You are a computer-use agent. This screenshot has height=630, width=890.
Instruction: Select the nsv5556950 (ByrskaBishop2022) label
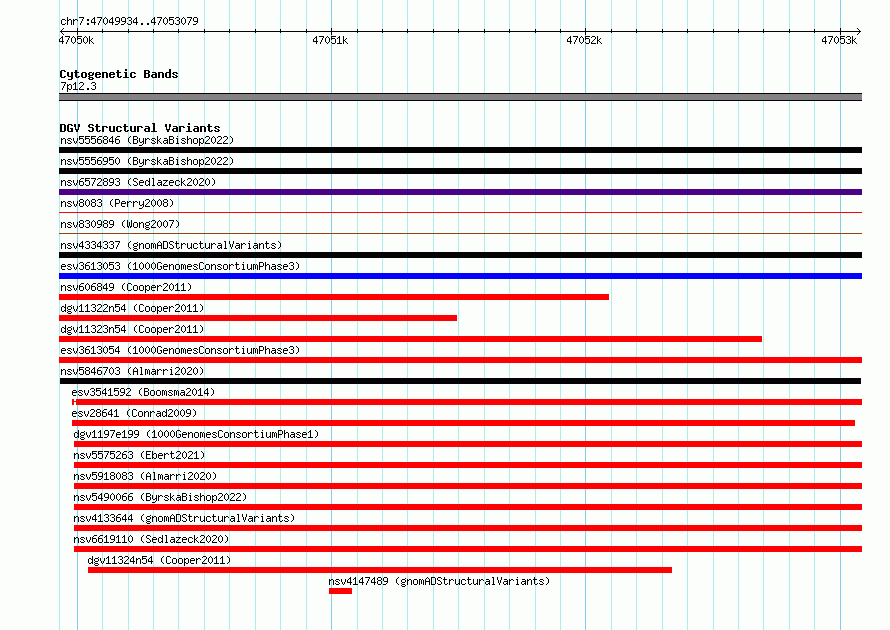click(147, 161)
